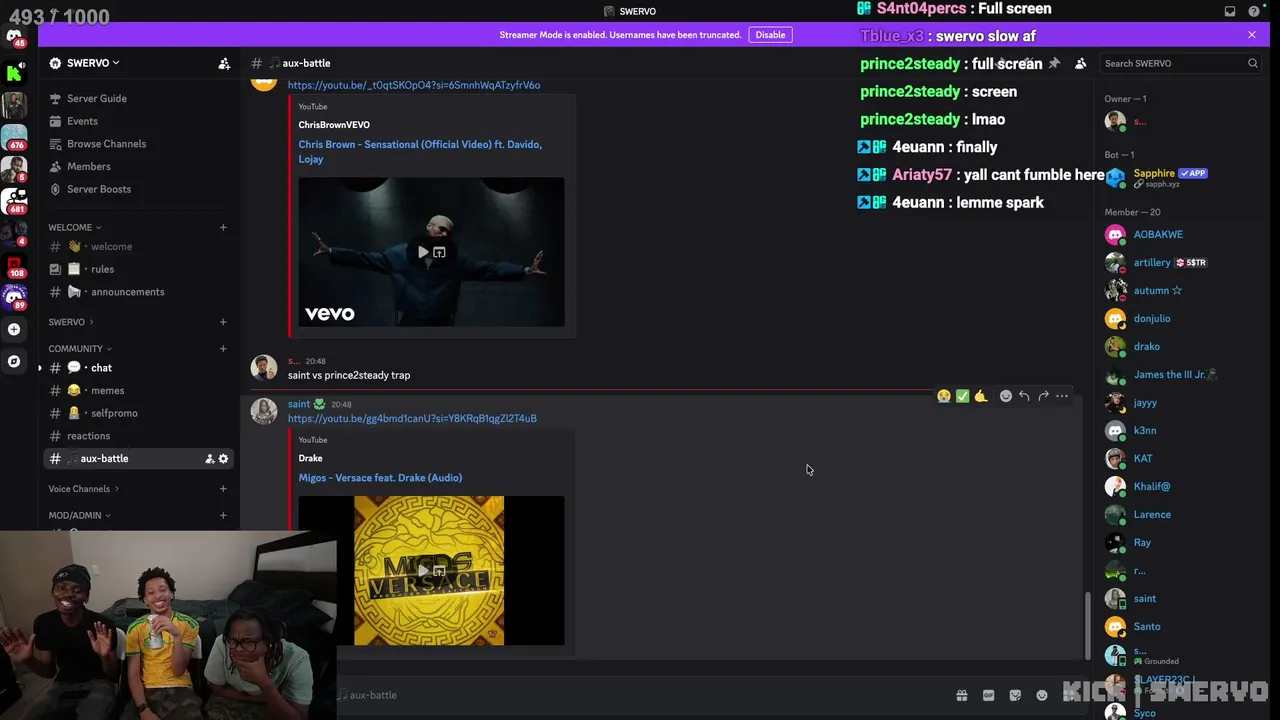
Task: Open Migos Versace feat. Drake title link
Action: click(x=380, y=478)
